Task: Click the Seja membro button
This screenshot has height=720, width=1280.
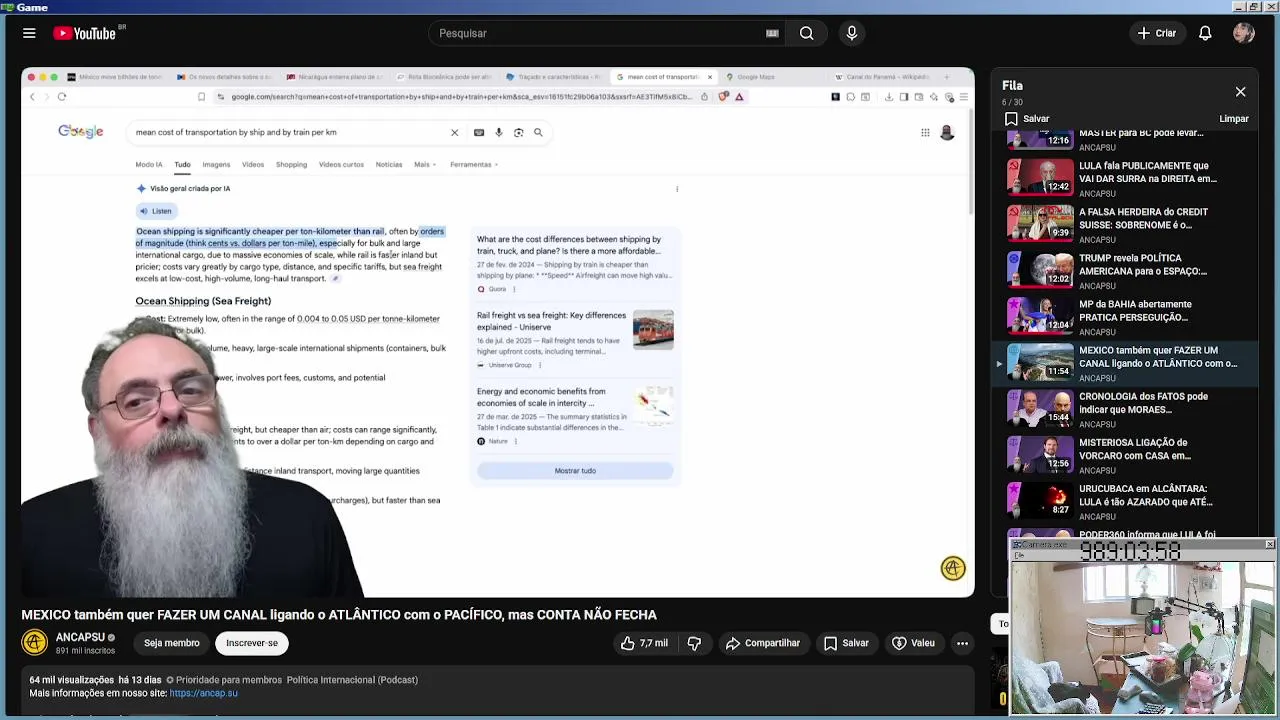Action: pyautogui.click(x=171, y=643)
